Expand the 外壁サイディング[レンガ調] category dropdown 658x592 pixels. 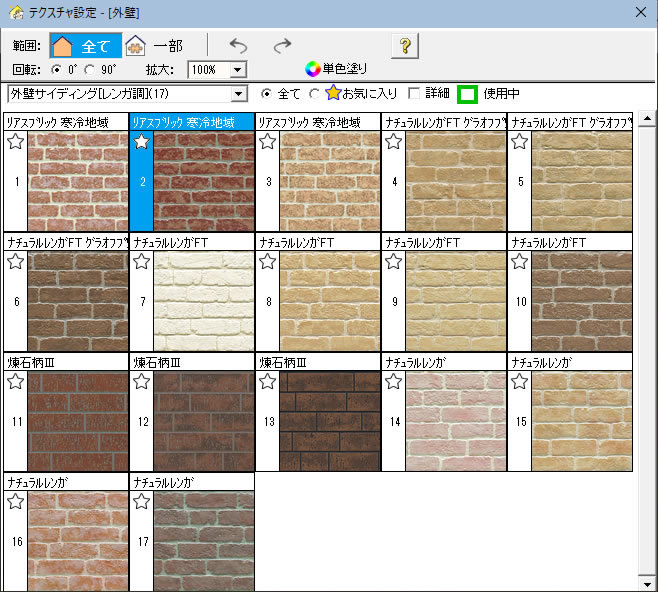click(x=239, y=94)
